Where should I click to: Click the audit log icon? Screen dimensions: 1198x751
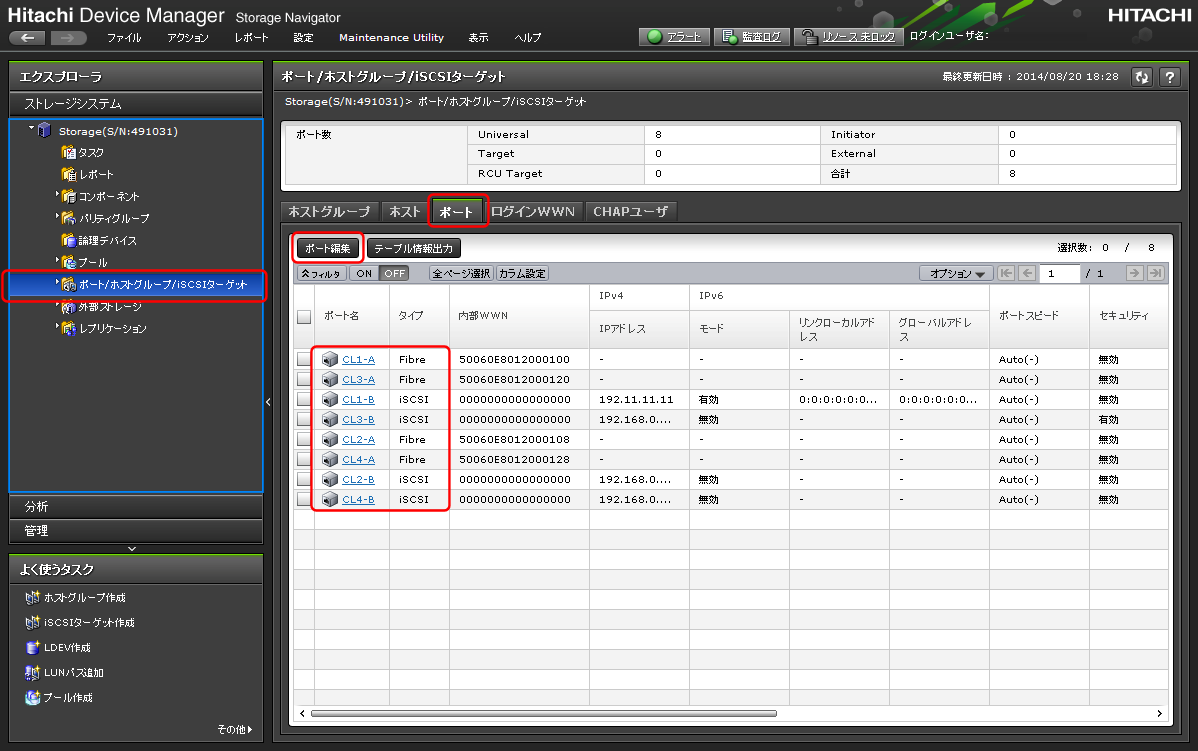point(729,37)
